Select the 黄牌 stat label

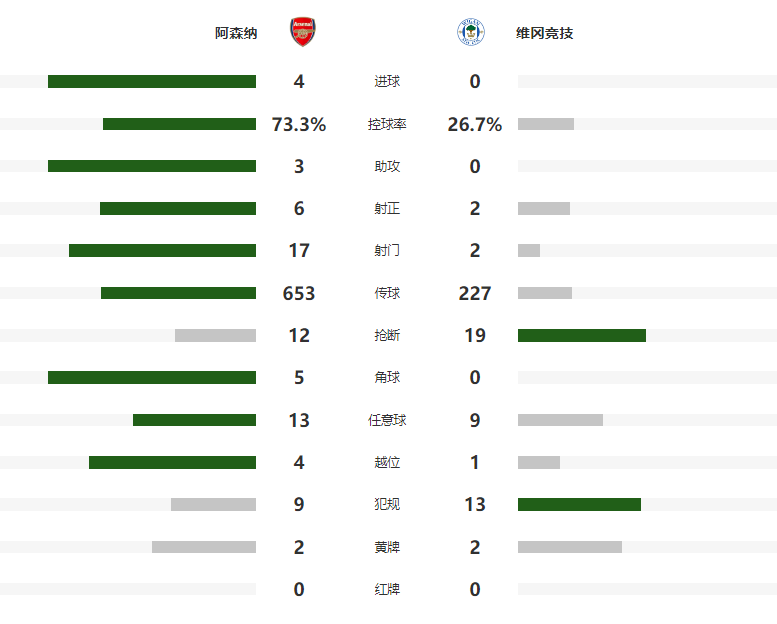coord(387,548)
